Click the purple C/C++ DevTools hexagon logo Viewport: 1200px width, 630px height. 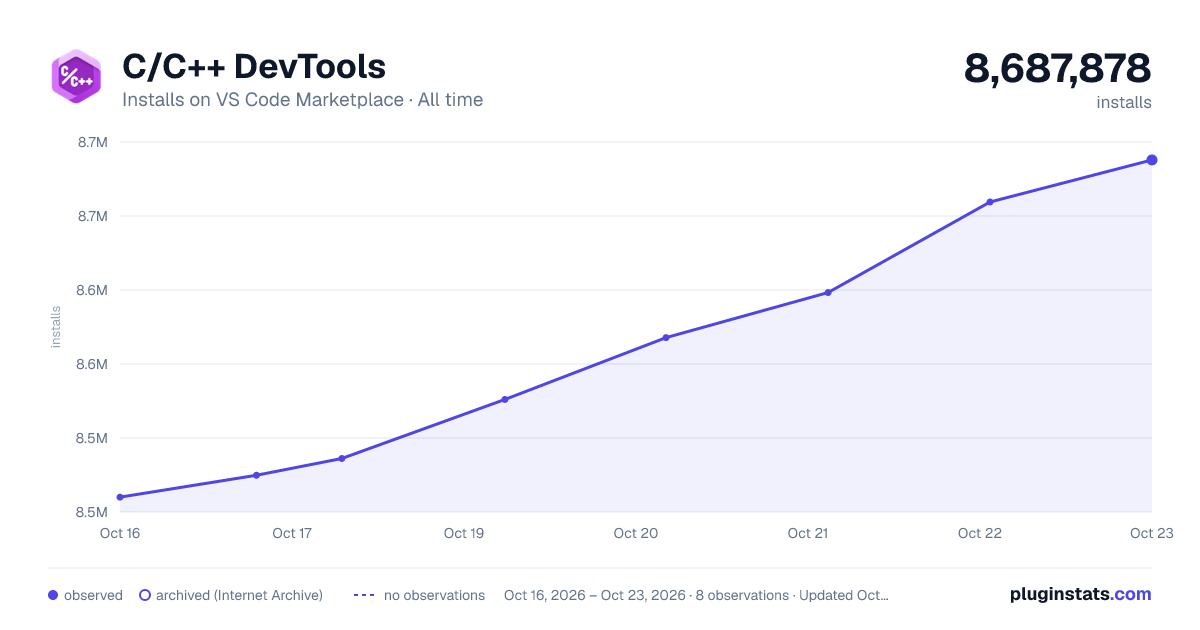[x=76, y=76]
